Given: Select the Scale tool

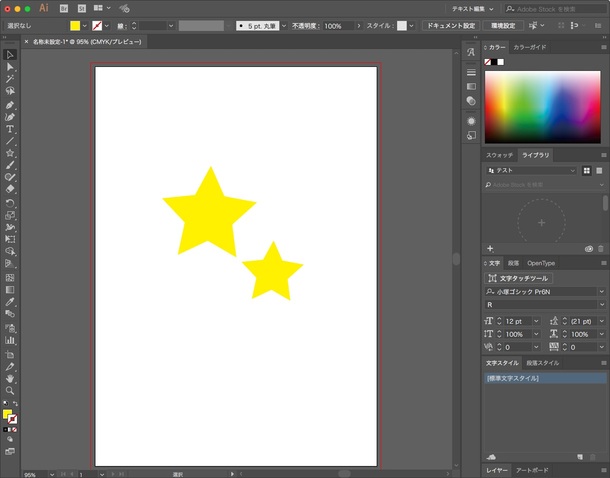Looking at the screenshot, I should pos(10,215).
